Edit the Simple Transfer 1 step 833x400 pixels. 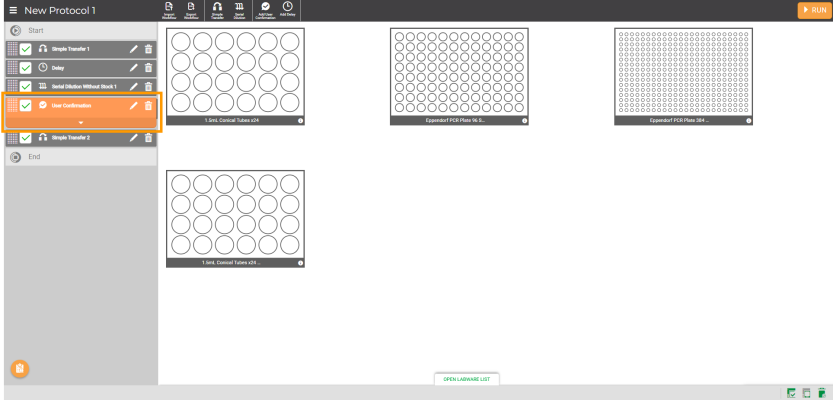click(134, 49)
